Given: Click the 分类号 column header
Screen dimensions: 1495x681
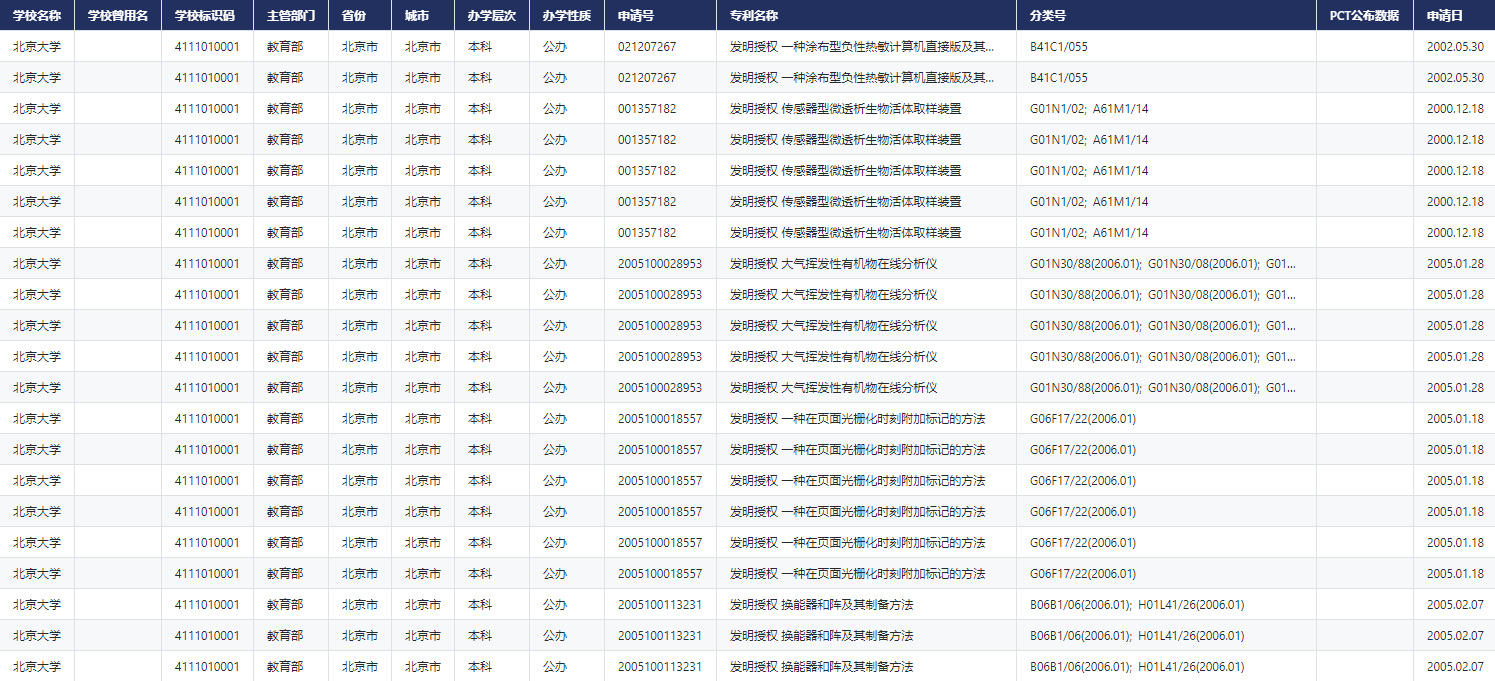Looking at the screenshot, I should click(x=1166, y=16).
